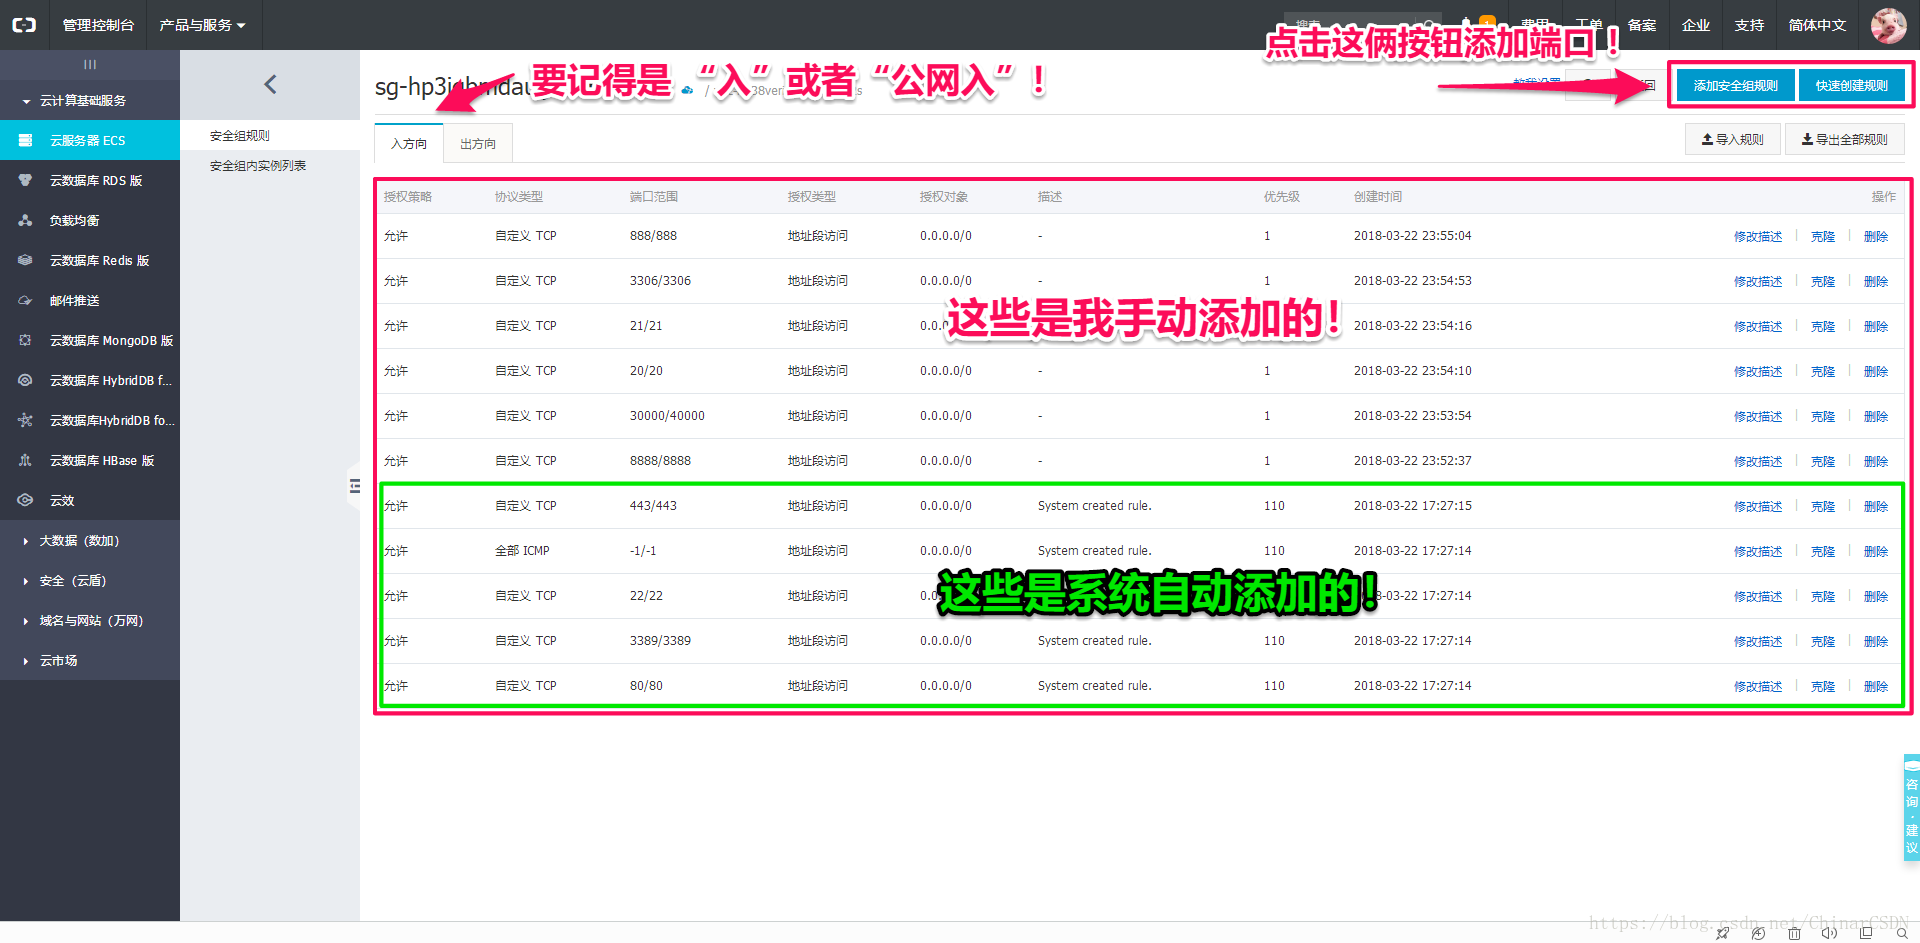This screenshot has width=1920, height=943.
Task: Click the Alibaba Cloud logo icon
Action: (24, 25)
